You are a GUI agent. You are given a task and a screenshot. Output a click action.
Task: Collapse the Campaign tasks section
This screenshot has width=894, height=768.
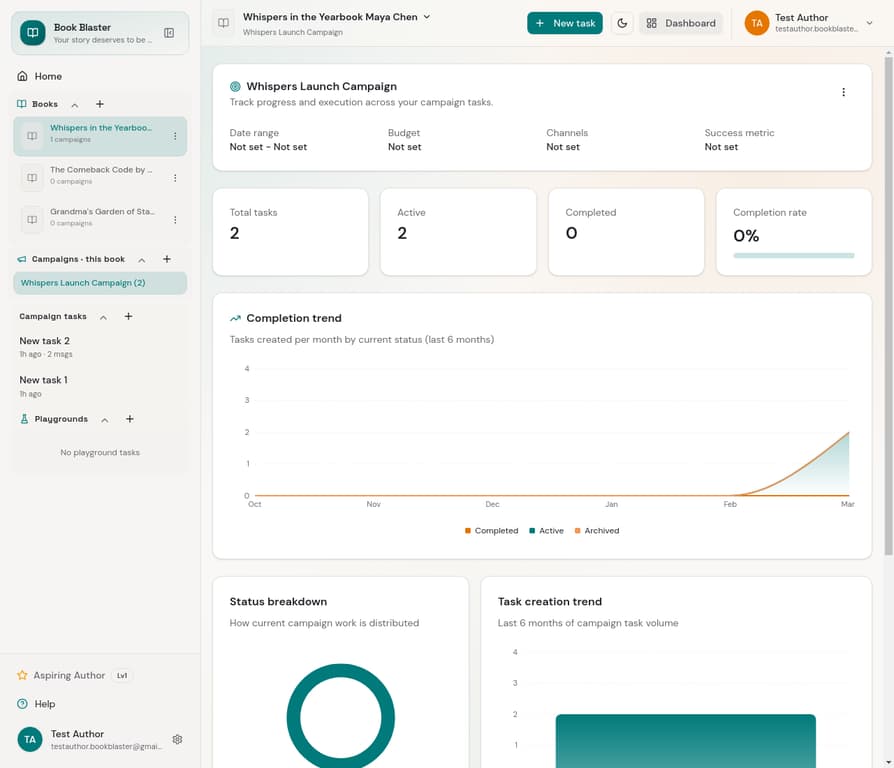point(103,317)
